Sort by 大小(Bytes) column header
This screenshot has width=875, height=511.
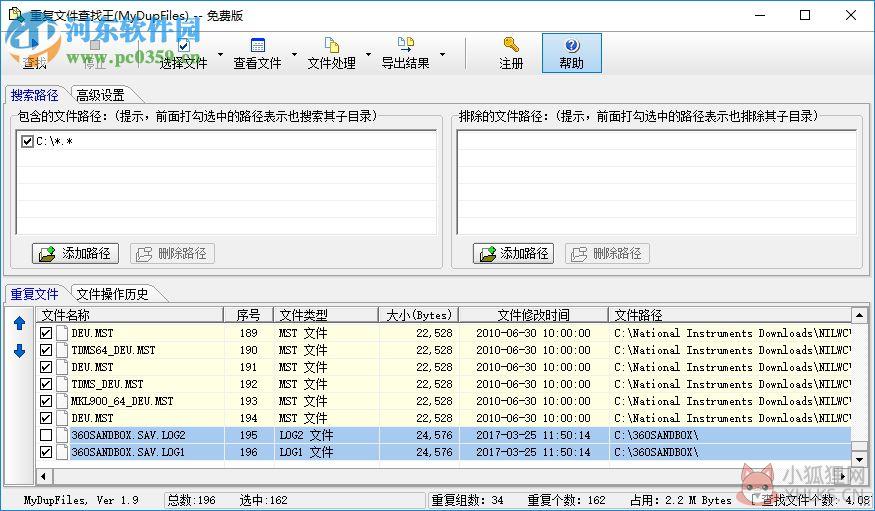419,315
